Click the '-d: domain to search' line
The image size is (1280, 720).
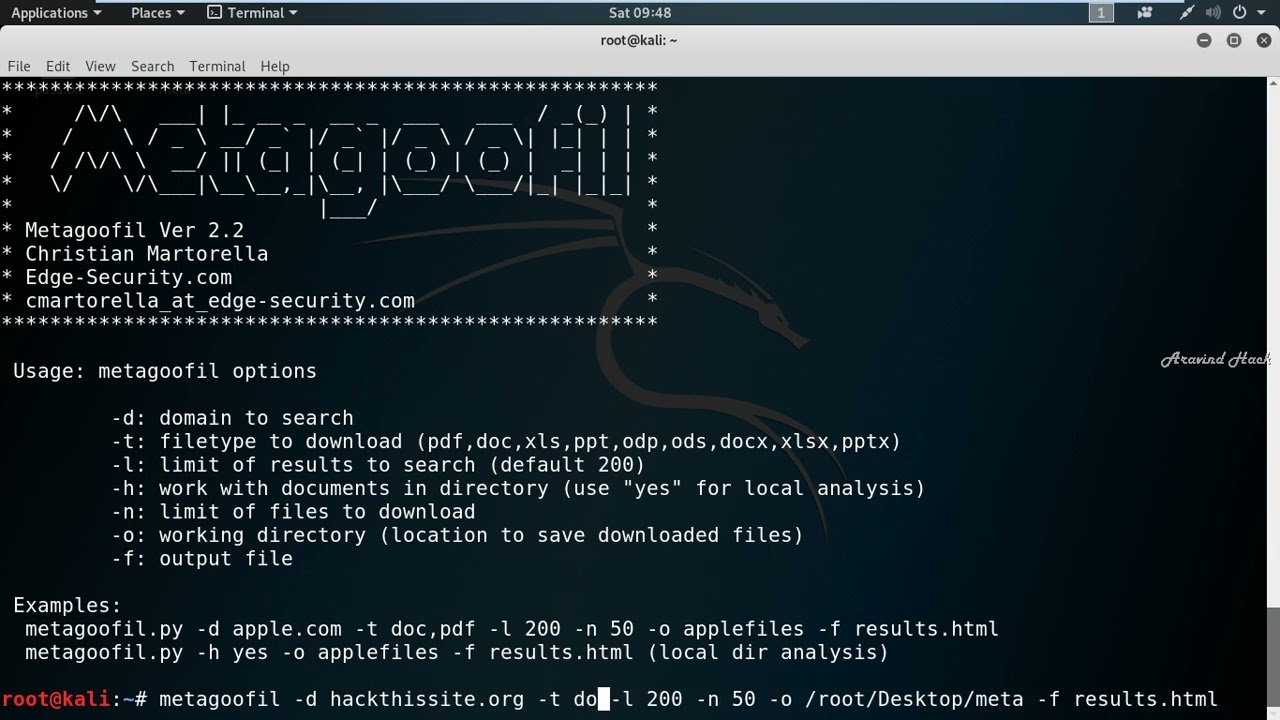[232, 418]
